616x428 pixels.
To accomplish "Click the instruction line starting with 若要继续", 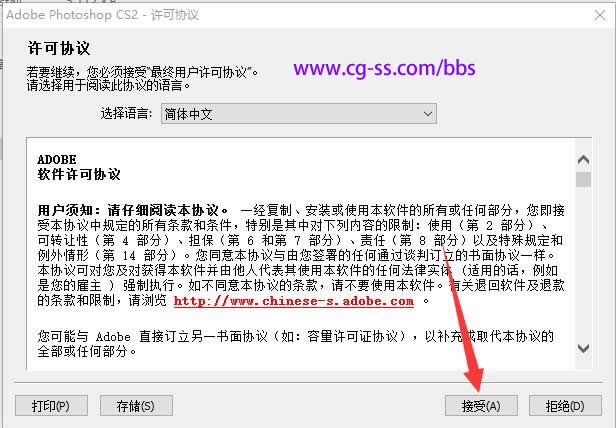I will [143, 72].
